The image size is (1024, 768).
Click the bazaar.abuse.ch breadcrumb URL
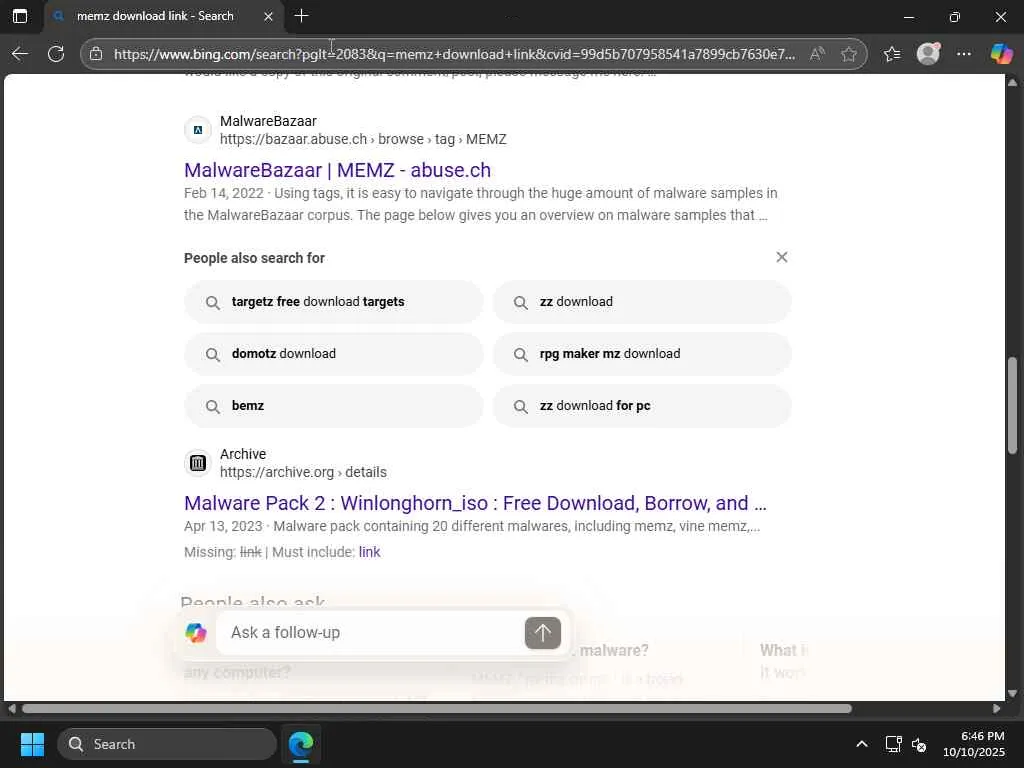point(363,139)
